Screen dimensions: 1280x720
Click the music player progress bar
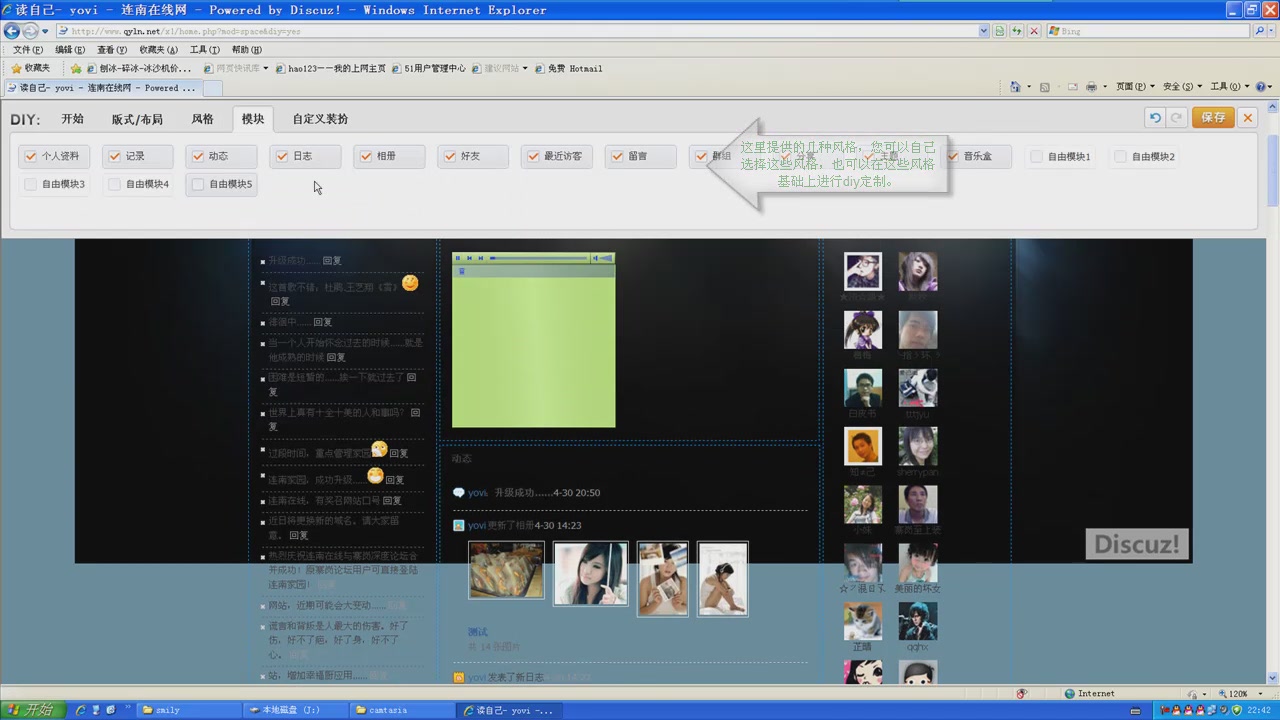(540, 258)
